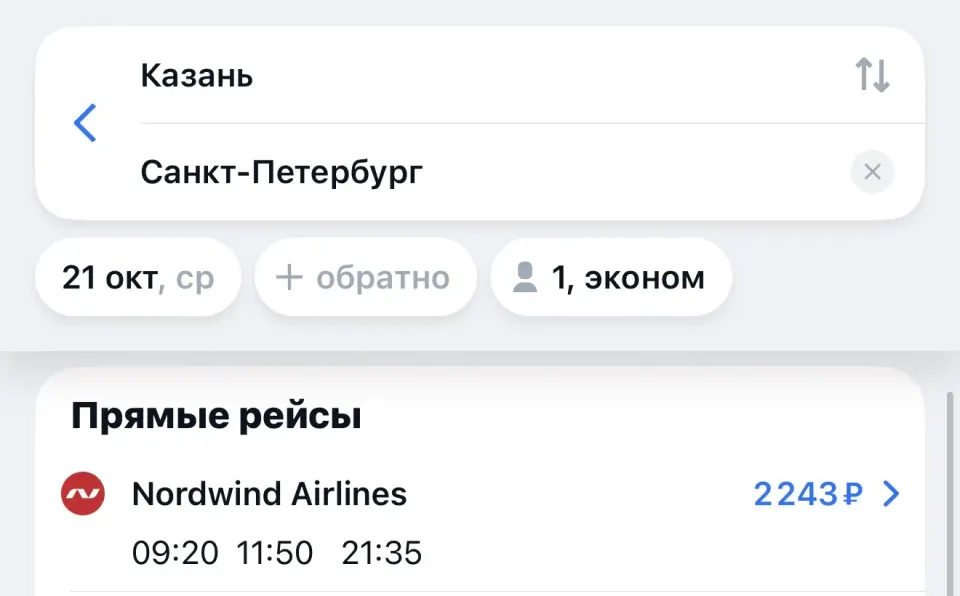Tap the plus icon next to обратно

pyautogui.click(x=289, y=277)
